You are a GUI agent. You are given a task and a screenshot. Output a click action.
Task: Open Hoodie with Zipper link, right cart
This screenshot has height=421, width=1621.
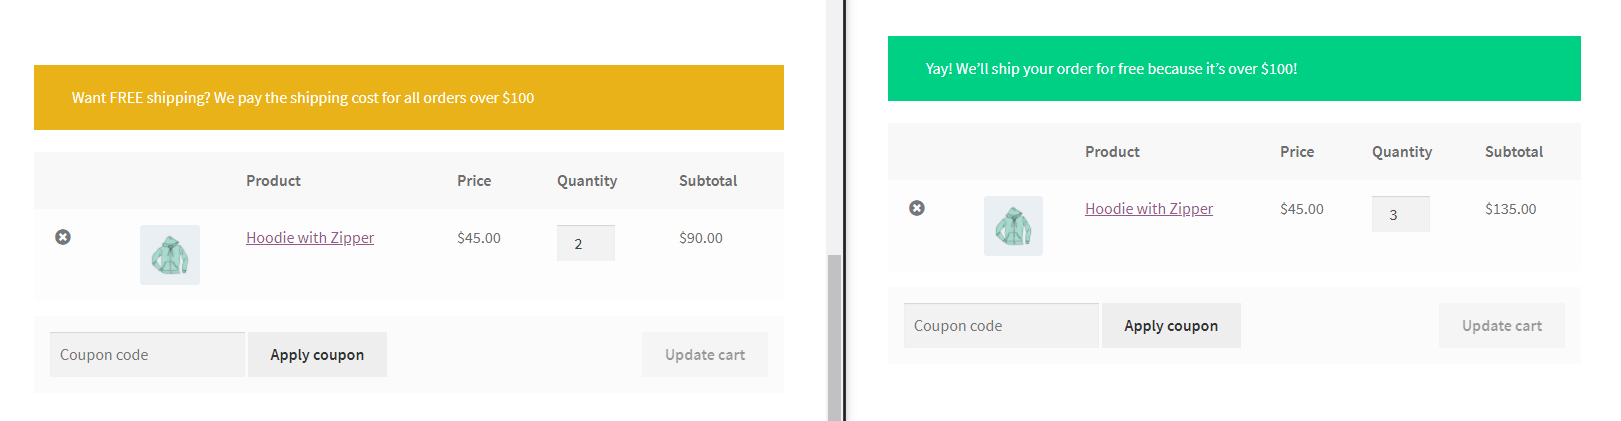(x=1149, y=209)
